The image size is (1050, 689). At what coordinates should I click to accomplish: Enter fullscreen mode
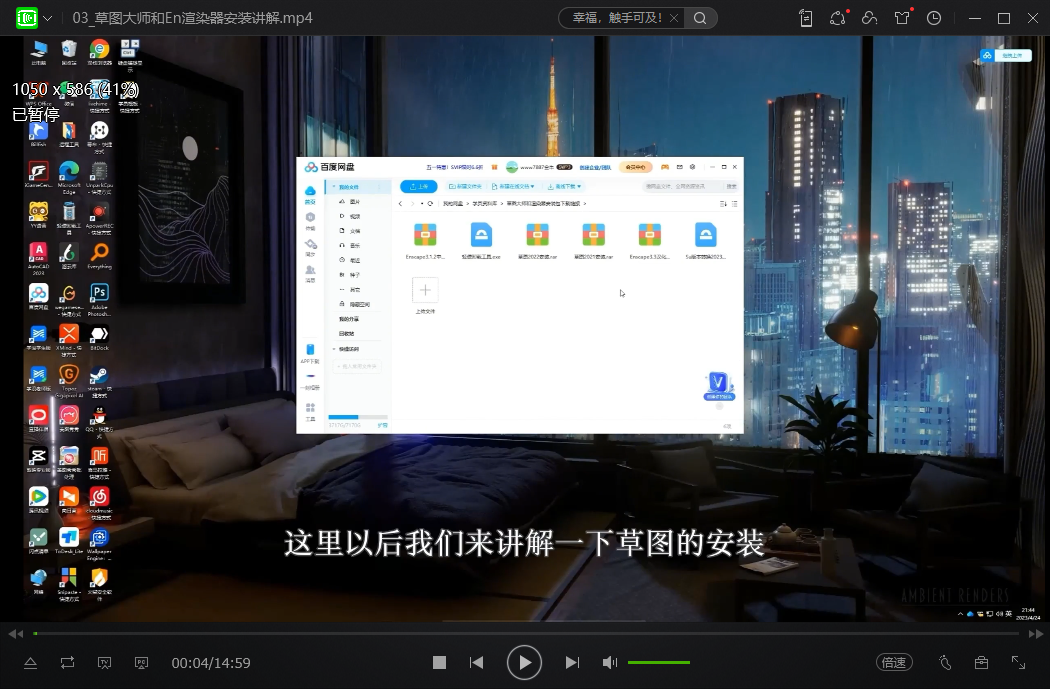(1019, 662)
